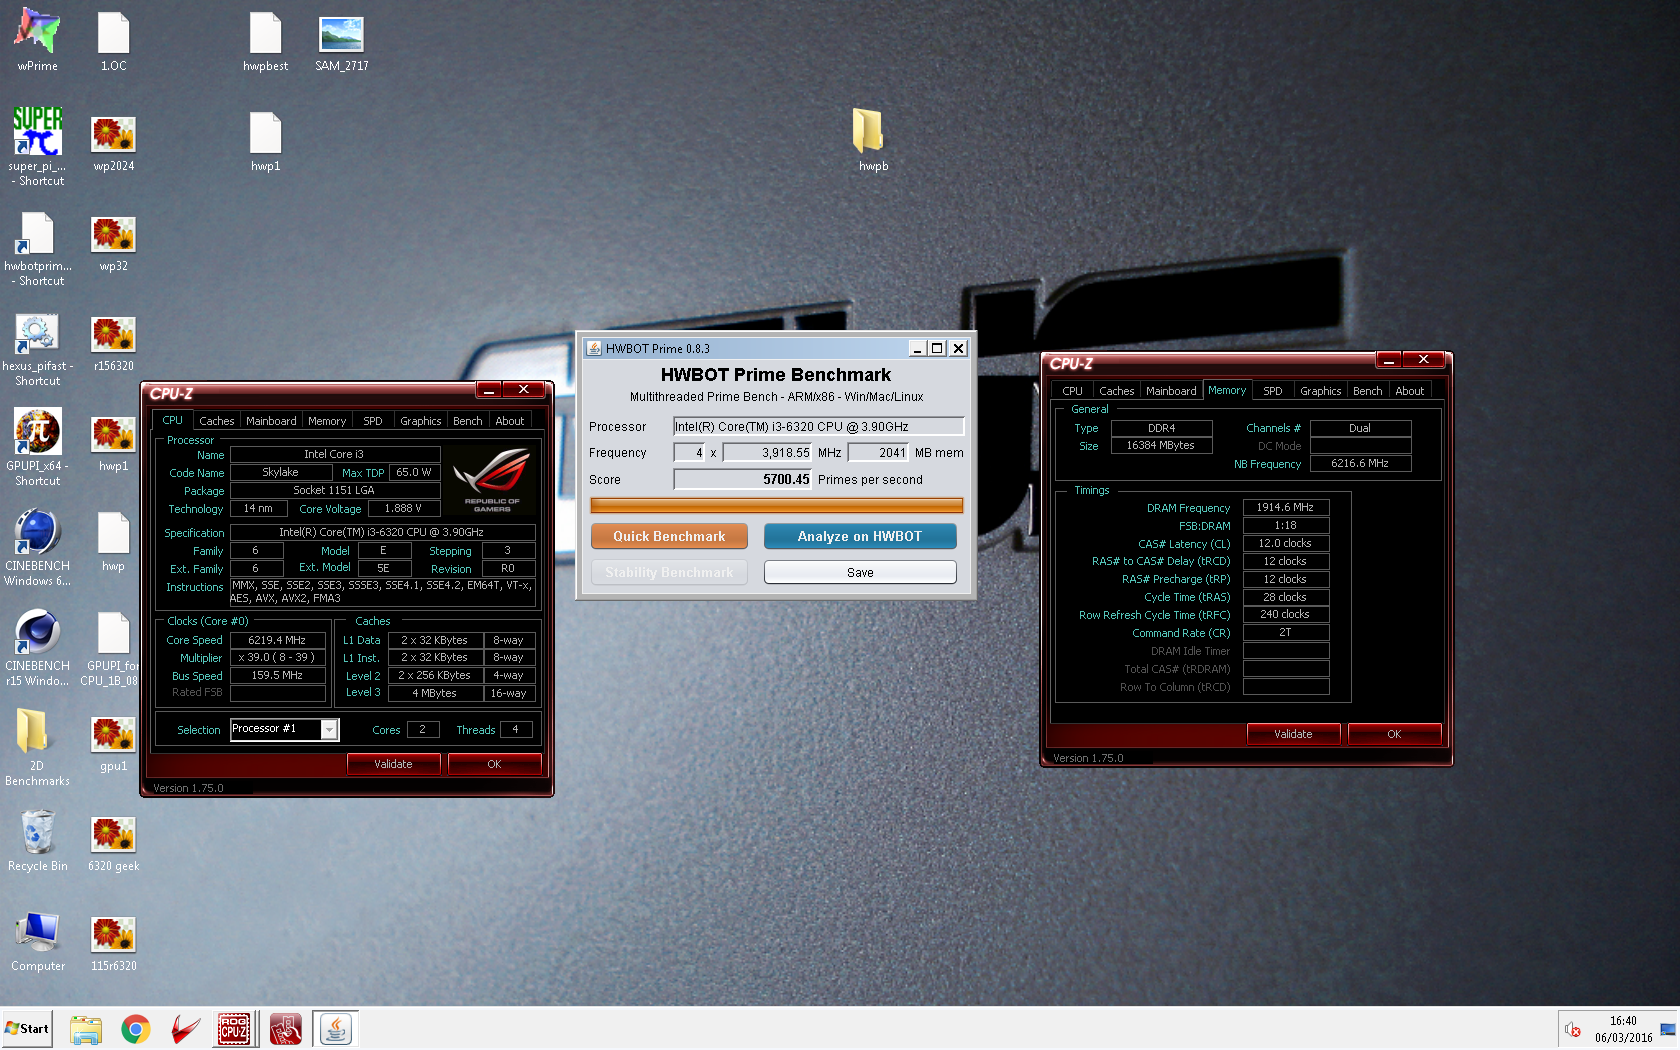Switch to the Java app taskbar button
The width and height of the screenshot is (1680, 1050).
[335, 1029]
